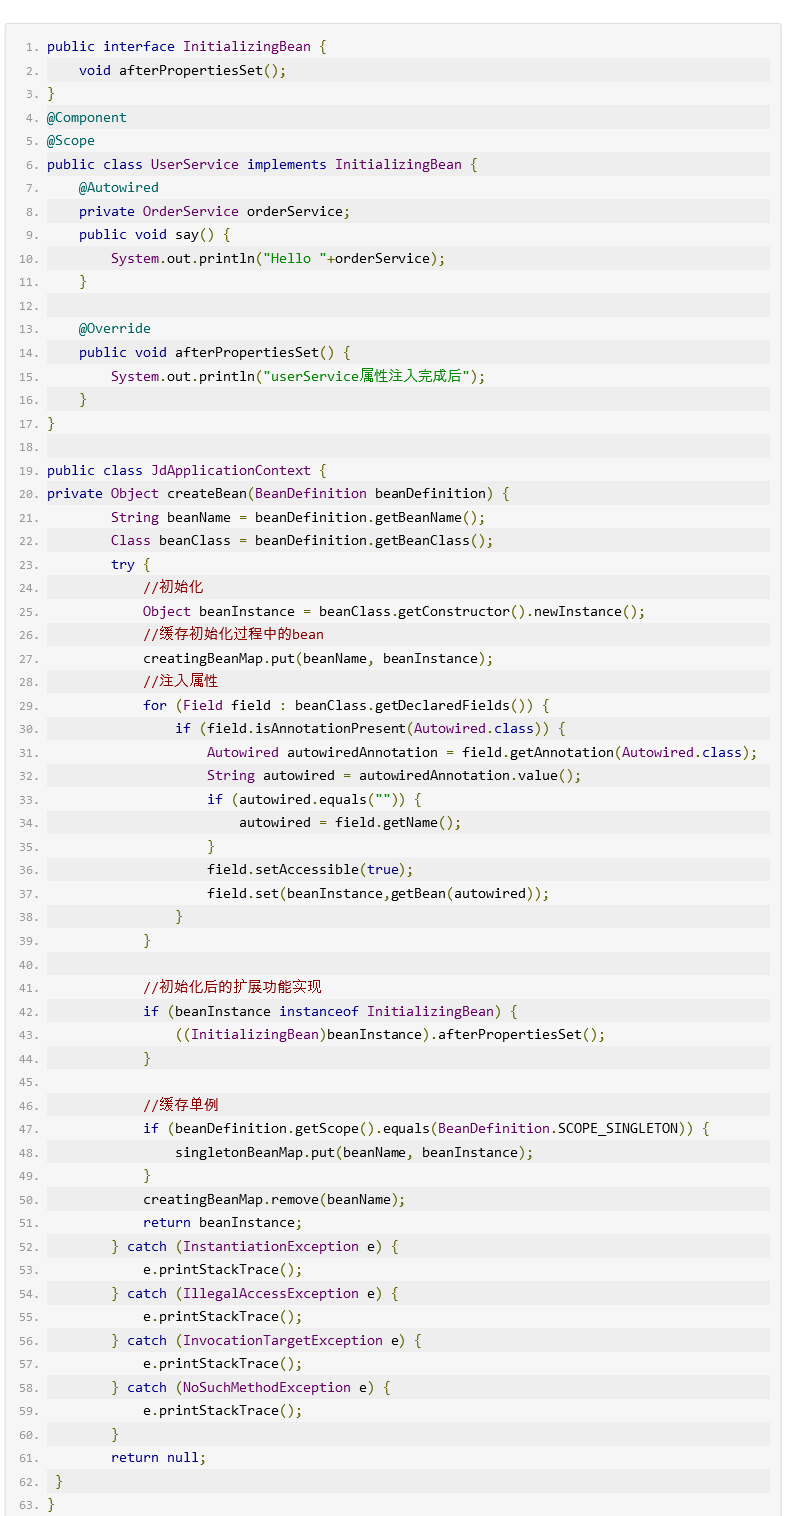
Task: Click the "void afterPropertiesSet();" declaration
Action: 183,70
